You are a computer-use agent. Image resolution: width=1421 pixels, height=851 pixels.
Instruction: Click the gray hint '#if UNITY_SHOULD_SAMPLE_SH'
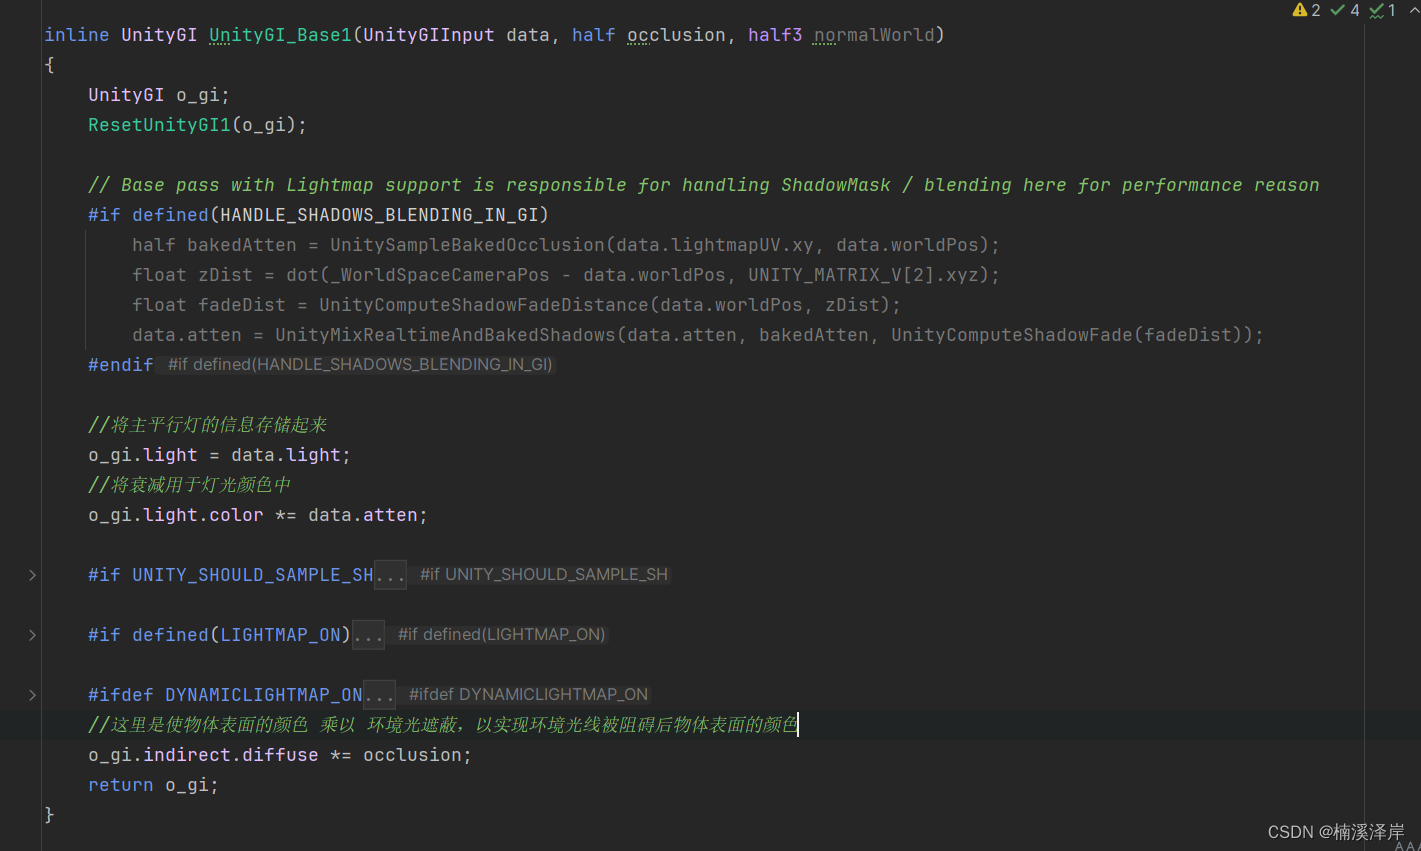coord(544,575)
